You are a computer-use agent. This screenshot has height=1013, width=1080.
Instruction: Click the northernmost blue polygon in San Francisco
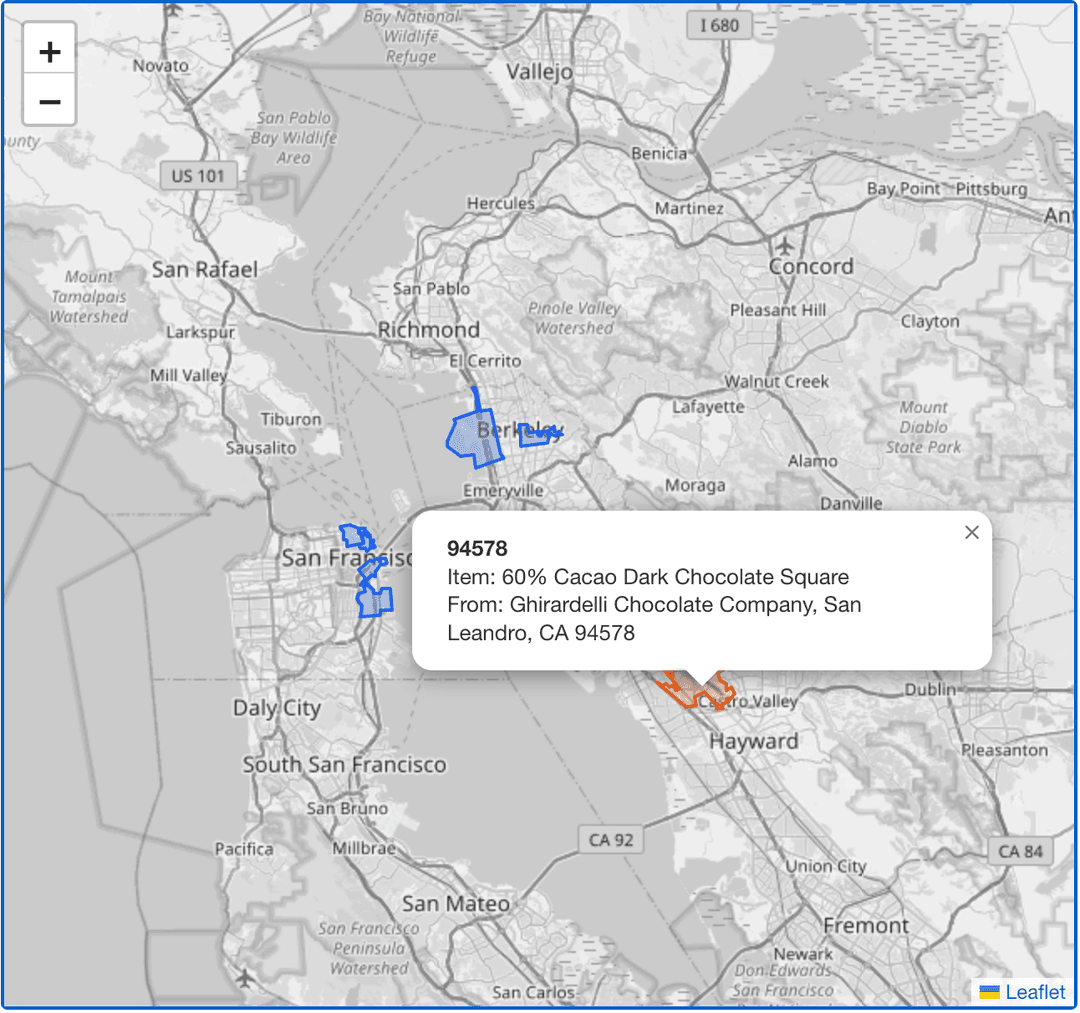(x=354, y=537)
